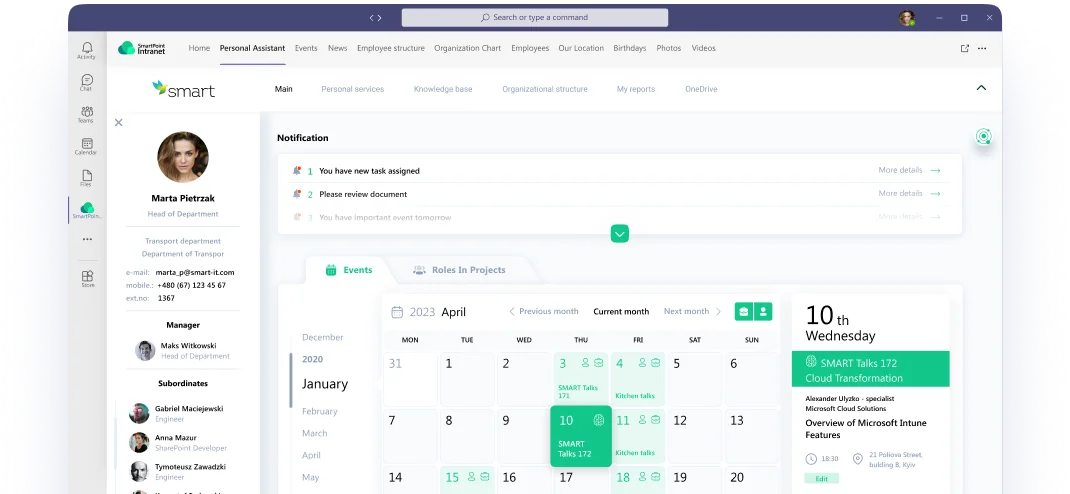
Task: Jump to Current month
Action: 621,311
